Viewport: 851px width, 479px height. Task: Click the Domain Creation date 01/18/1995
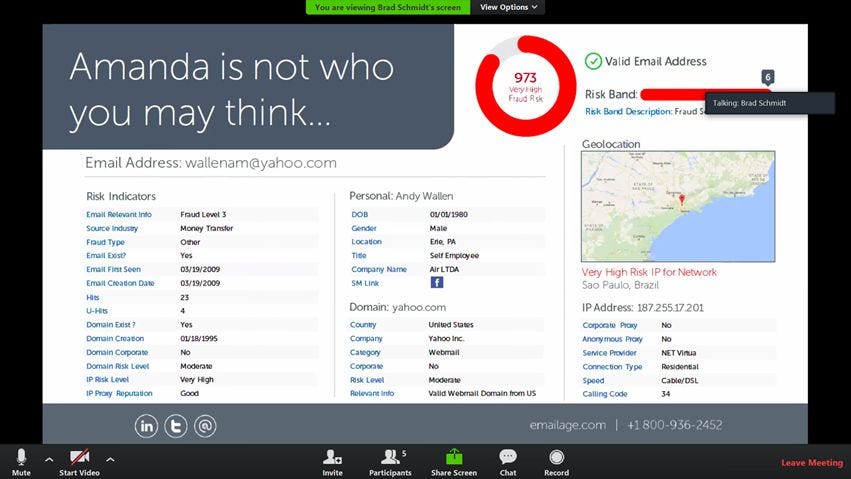pos(199,339)
